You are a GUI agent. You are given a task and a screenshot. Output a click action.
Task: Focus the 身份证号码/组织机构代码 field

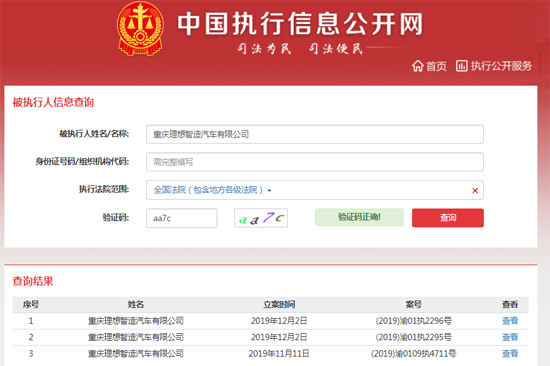pyautogui.click(x=315, y=162)
